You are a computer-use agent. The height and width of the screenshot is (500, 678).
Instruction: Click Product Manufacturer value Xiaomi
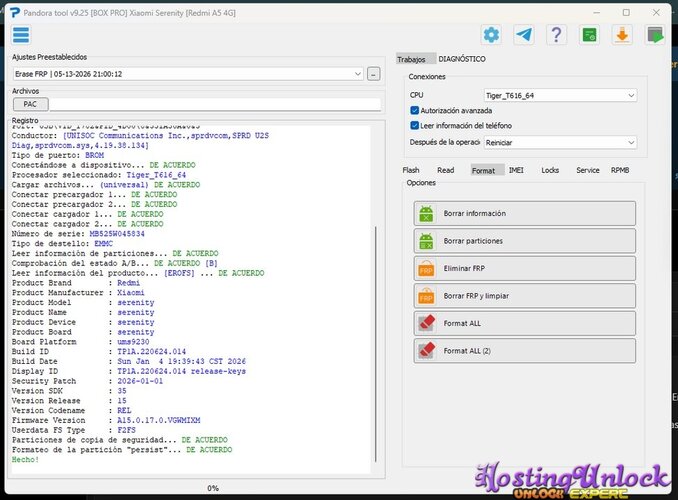[131, 292]
